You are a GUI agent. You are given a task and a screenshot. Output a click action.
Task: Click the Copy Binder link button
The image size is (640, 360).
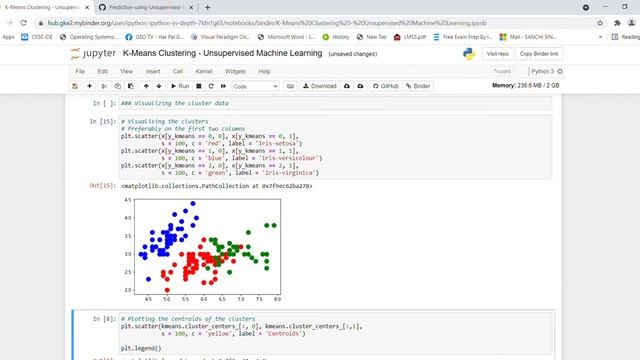point(539,54)
